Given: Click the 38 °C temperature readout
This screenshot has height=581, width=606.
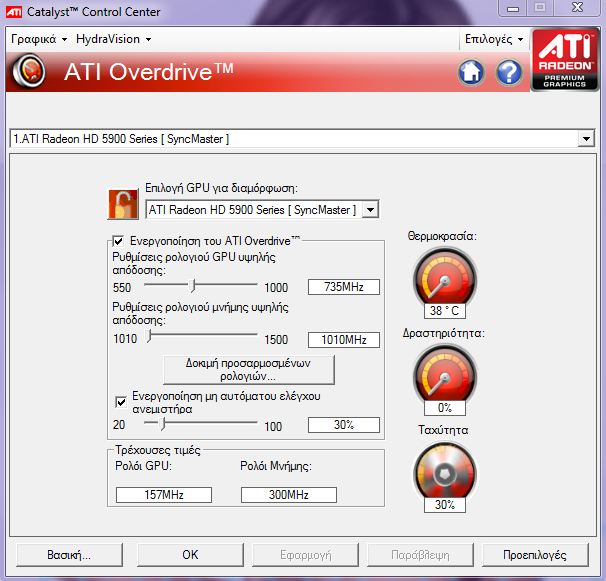Looking at the screenshot, I should point(444,311).
